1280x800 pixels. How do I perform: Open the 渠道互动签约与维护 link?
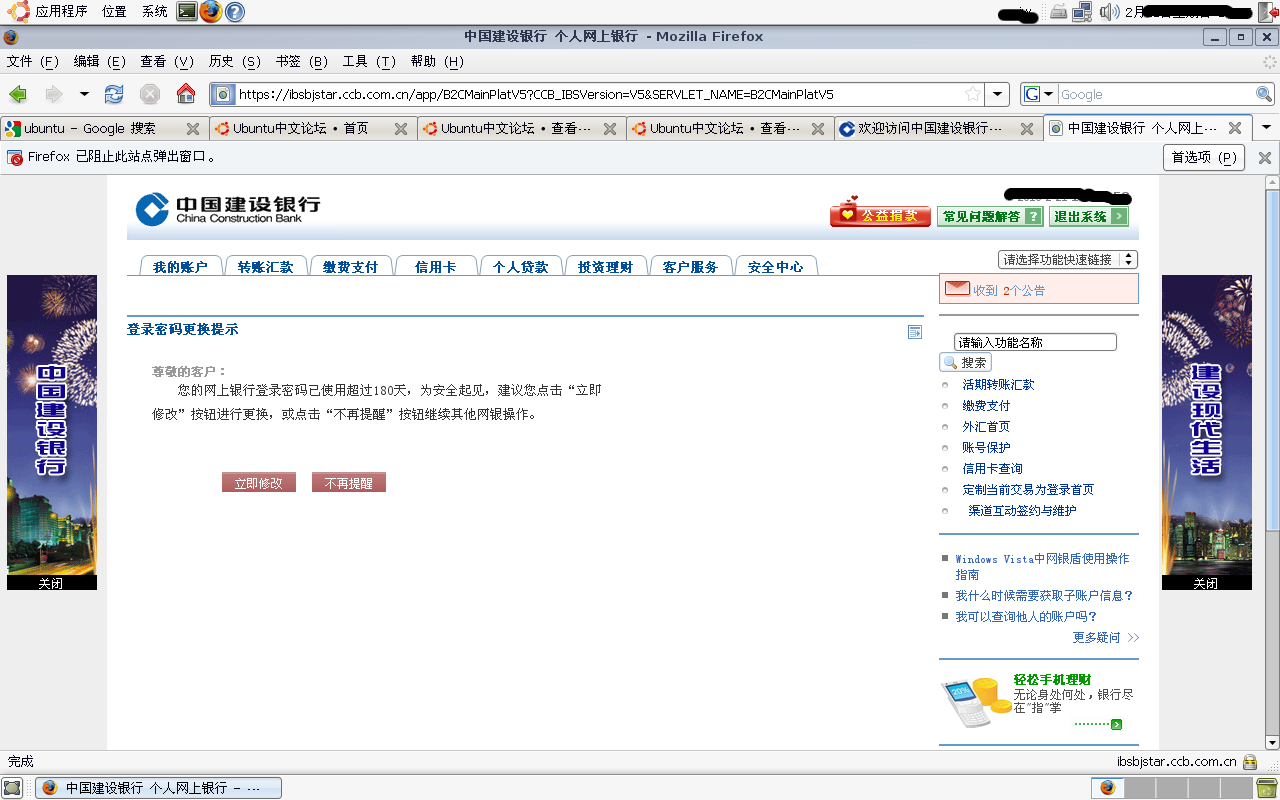(1022, 511)
